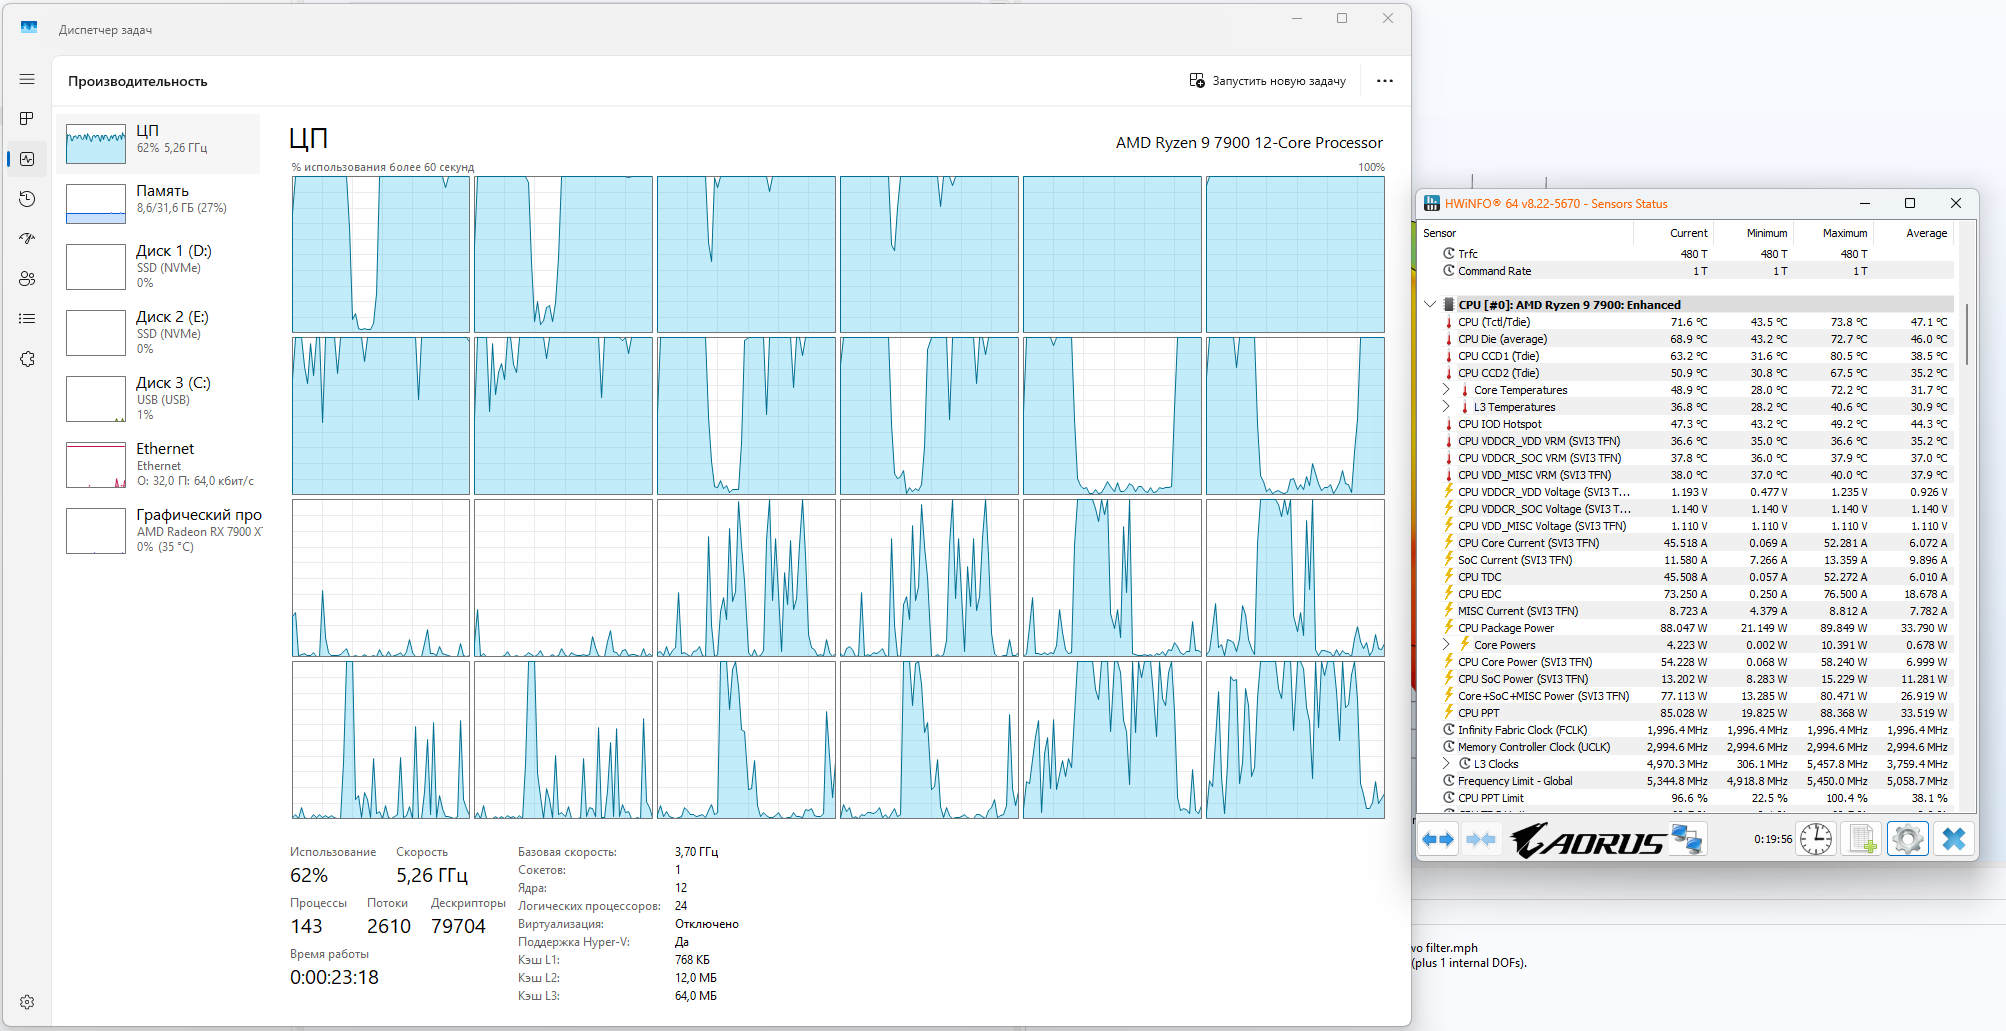This screenshot has height=1031, width=2006.
Task: Click the Maximum column header in HWiNFO
Action: point(1833,233)
